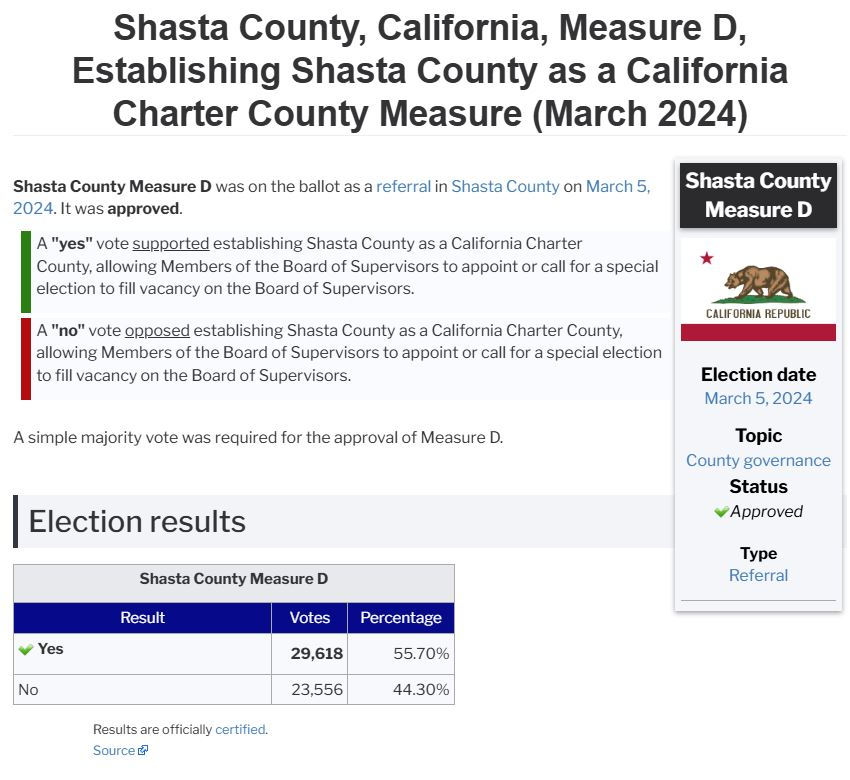850x780 pixels.
Task: Click the Referral type link in sidebar
Action: (758, 575)
